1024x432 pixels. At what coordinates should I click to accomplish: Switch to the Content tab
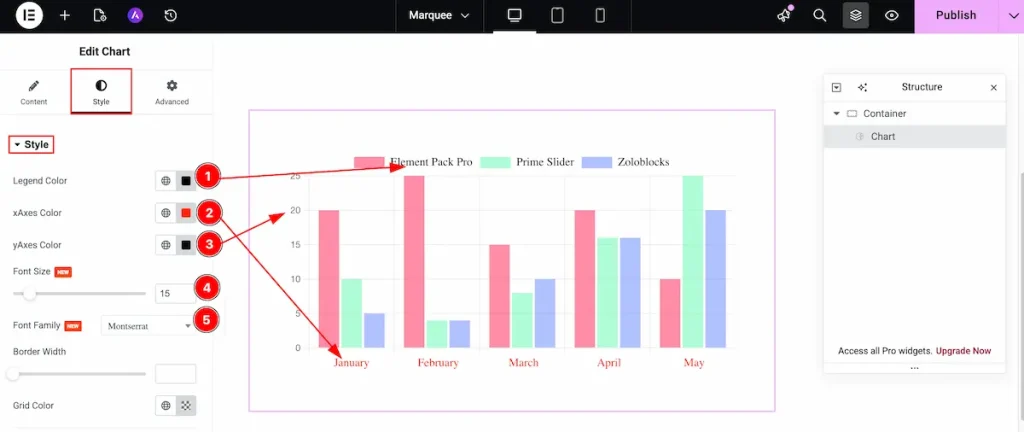[x=34, y=92]
